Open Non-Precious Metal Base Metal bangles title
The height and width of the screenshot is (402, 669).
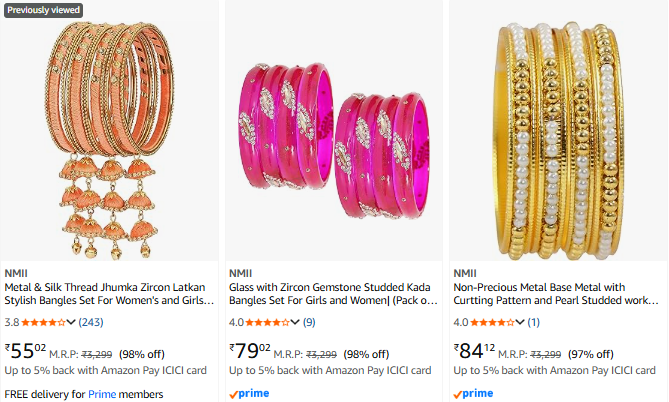click(556, 292)
